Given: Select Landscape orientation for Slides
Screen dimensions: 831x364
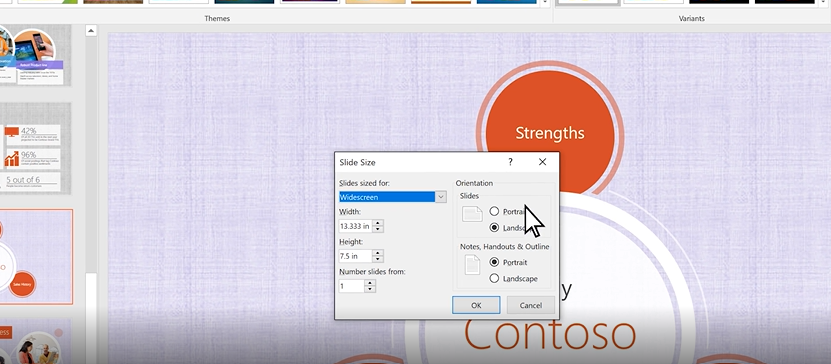Looking at the screenshot, I should coord(494,228).
